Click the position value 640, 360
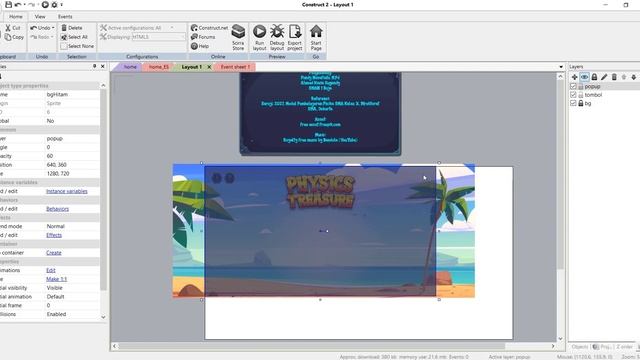Screen dimensions: 640x360 pyautogui.click(x=57, y=165)
